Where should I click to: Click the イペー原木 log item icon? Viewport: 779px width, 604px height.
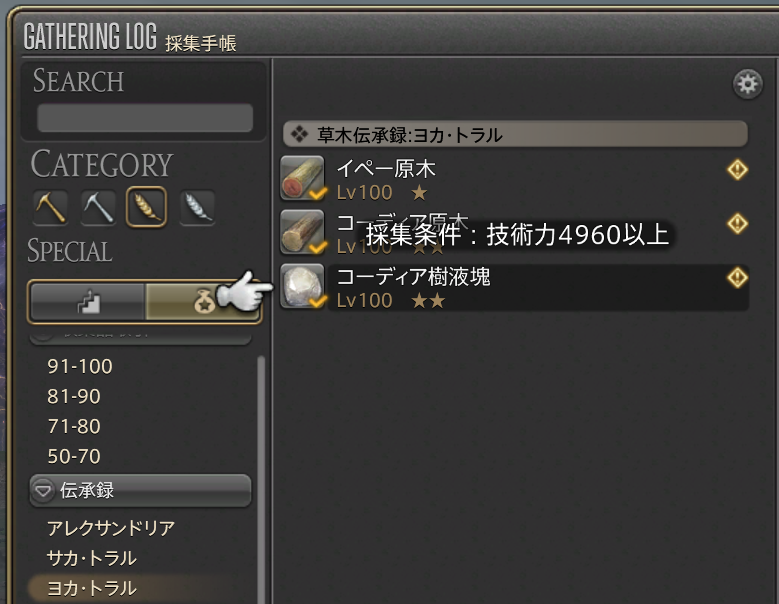pyautogui.click(x=302, y=178)
